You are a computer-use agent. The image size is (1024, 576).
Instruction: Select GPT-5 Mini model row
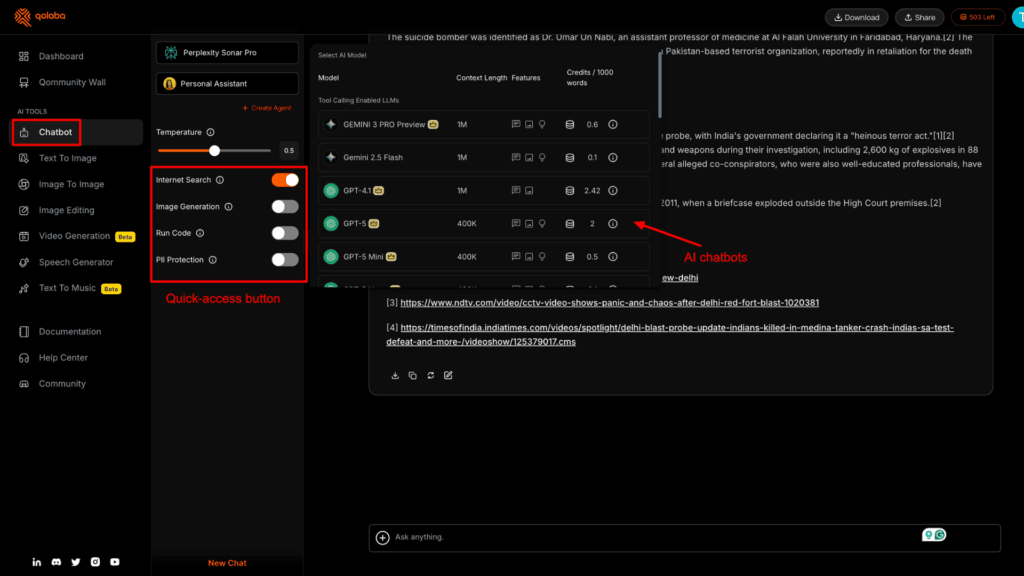tap(484, 257)
